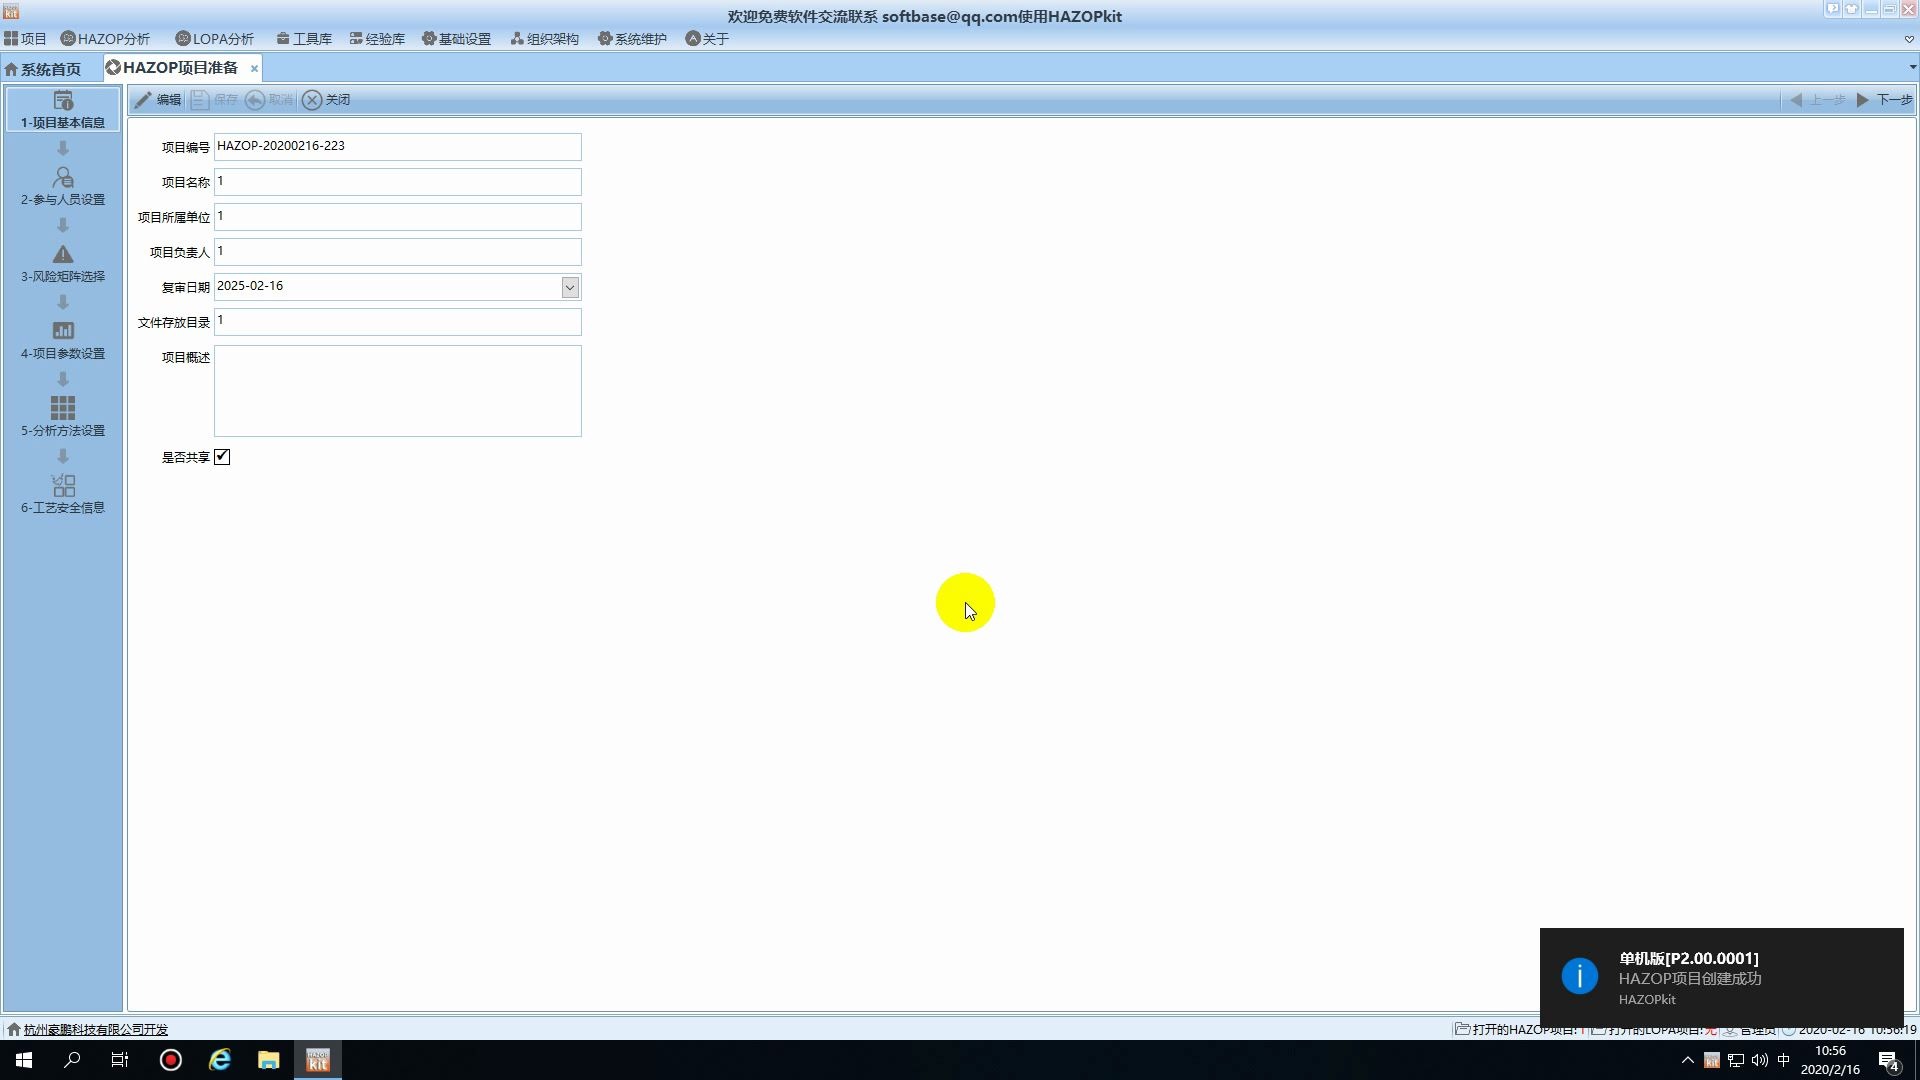
Task: Click the 项目名称 input field
Action: (397, 182)
